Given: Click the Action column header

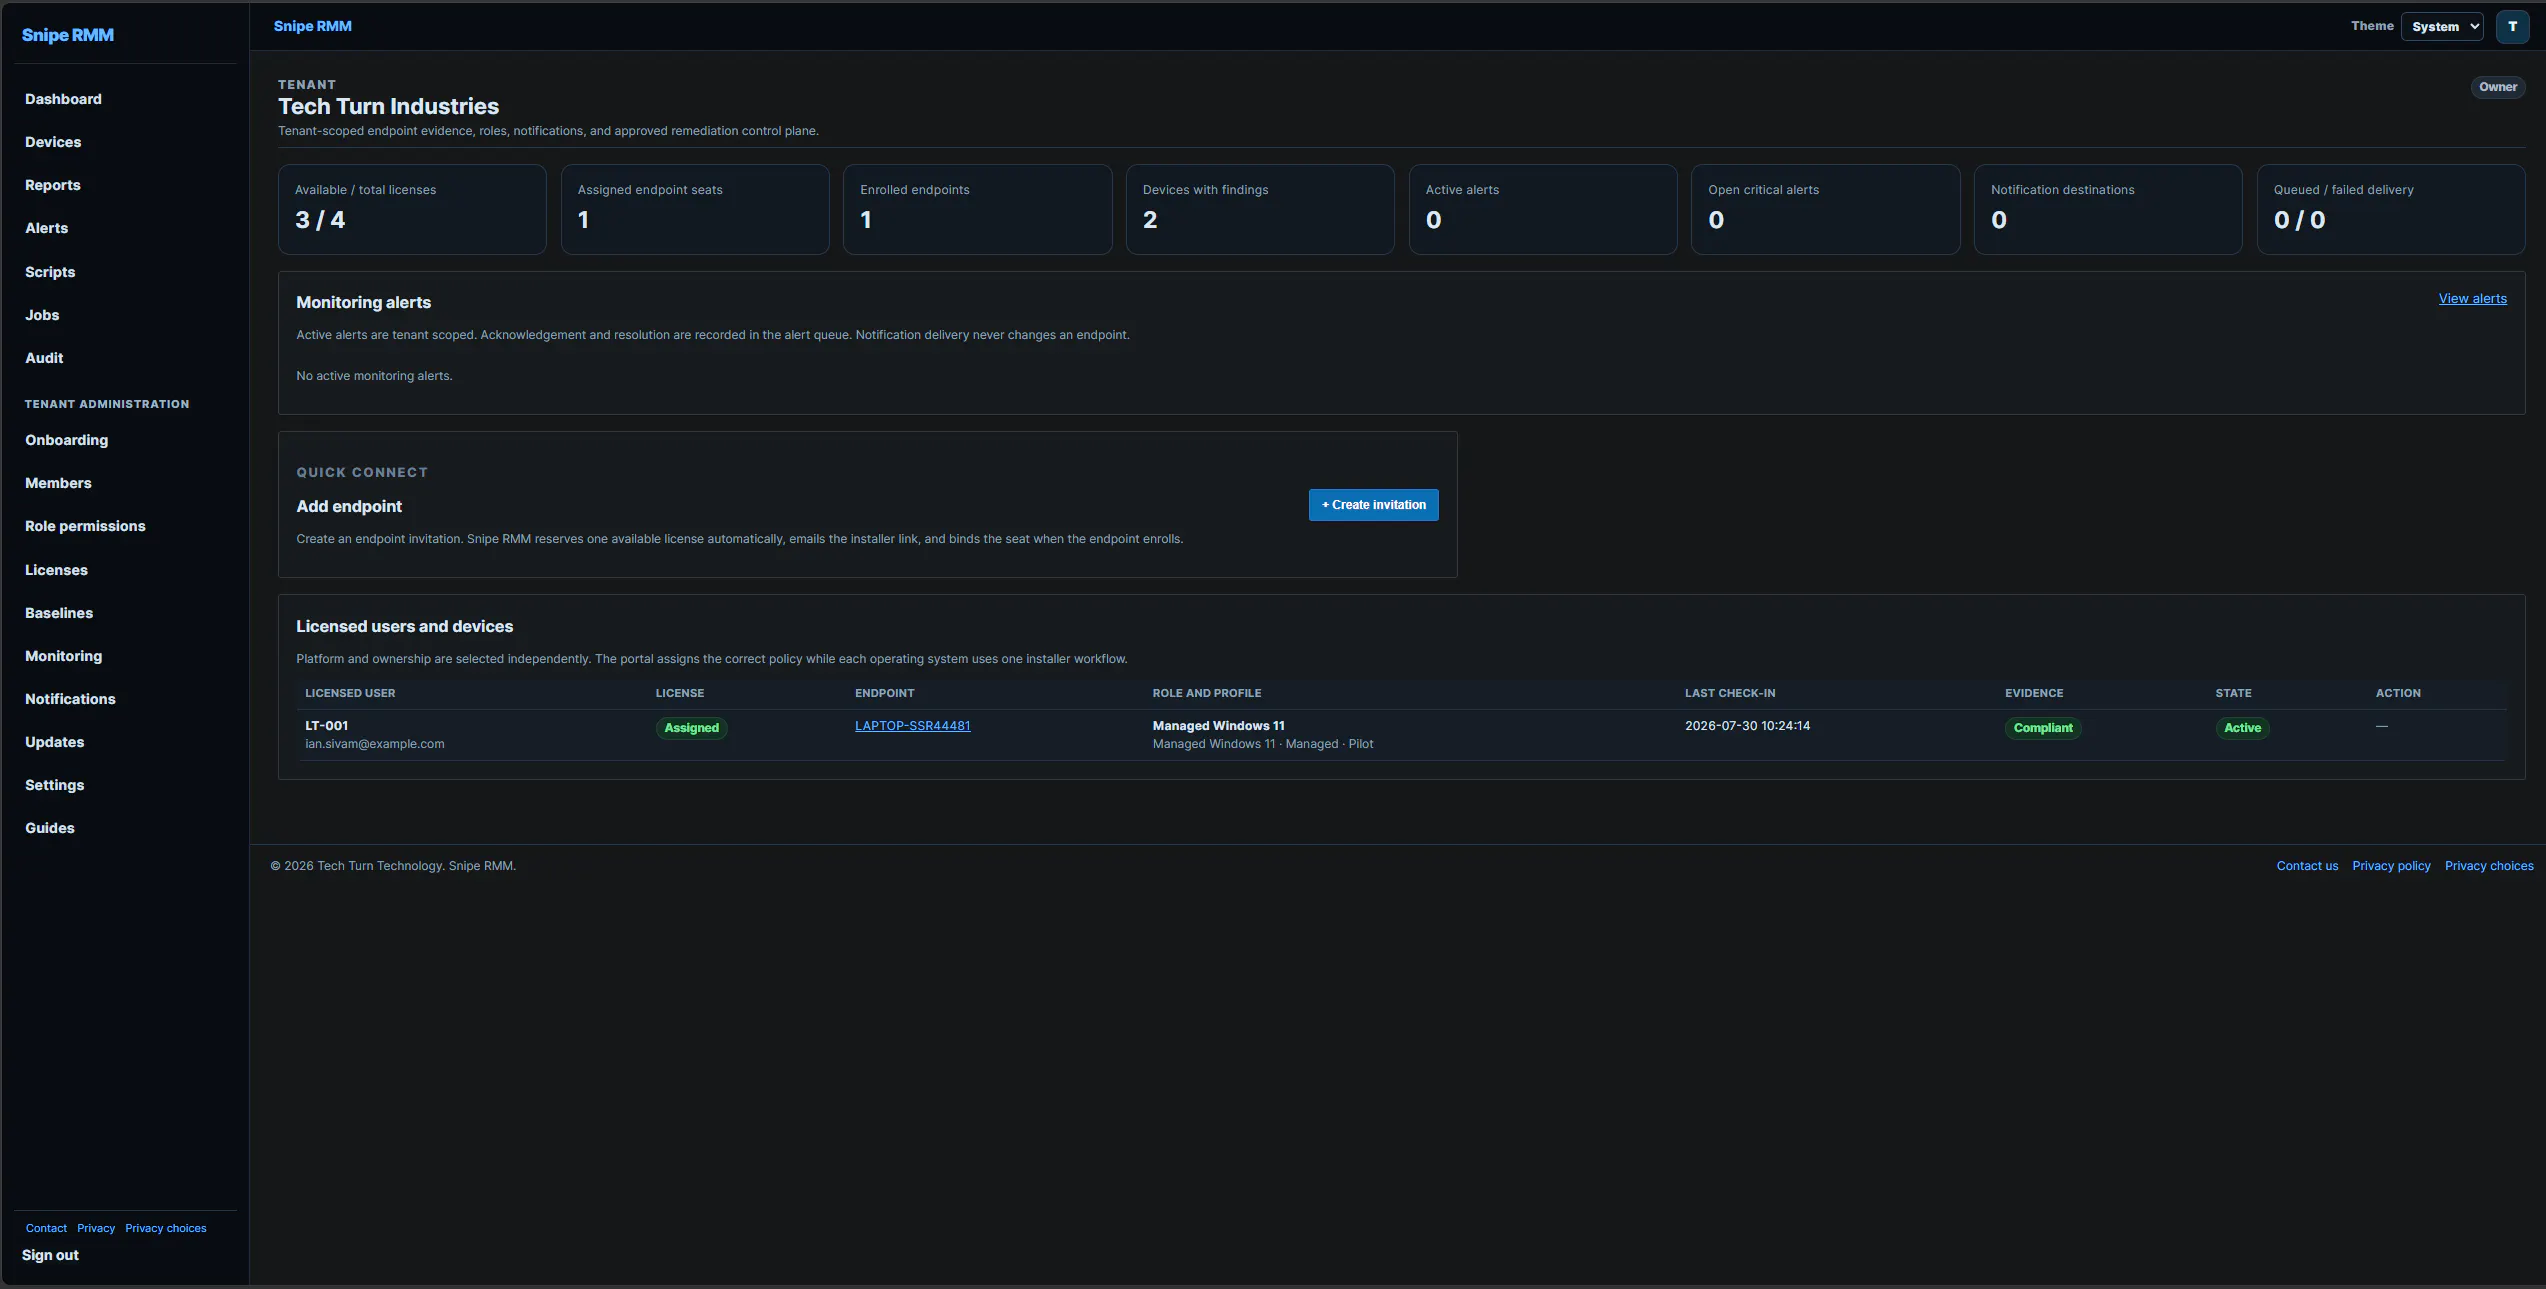Looking at the screenshot, I should coord(2398,693).
